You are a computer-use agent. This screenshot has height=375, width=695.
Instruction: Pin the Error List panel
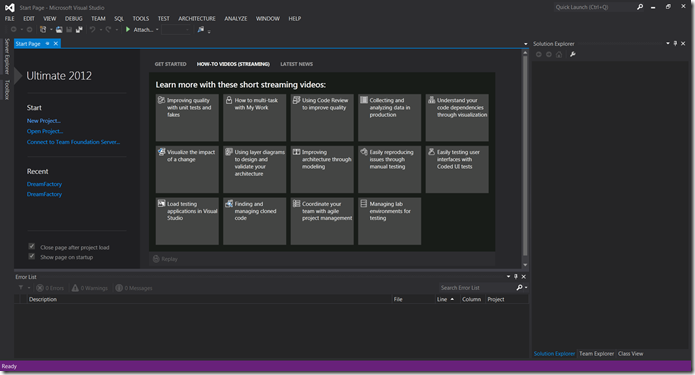[515, 277]
